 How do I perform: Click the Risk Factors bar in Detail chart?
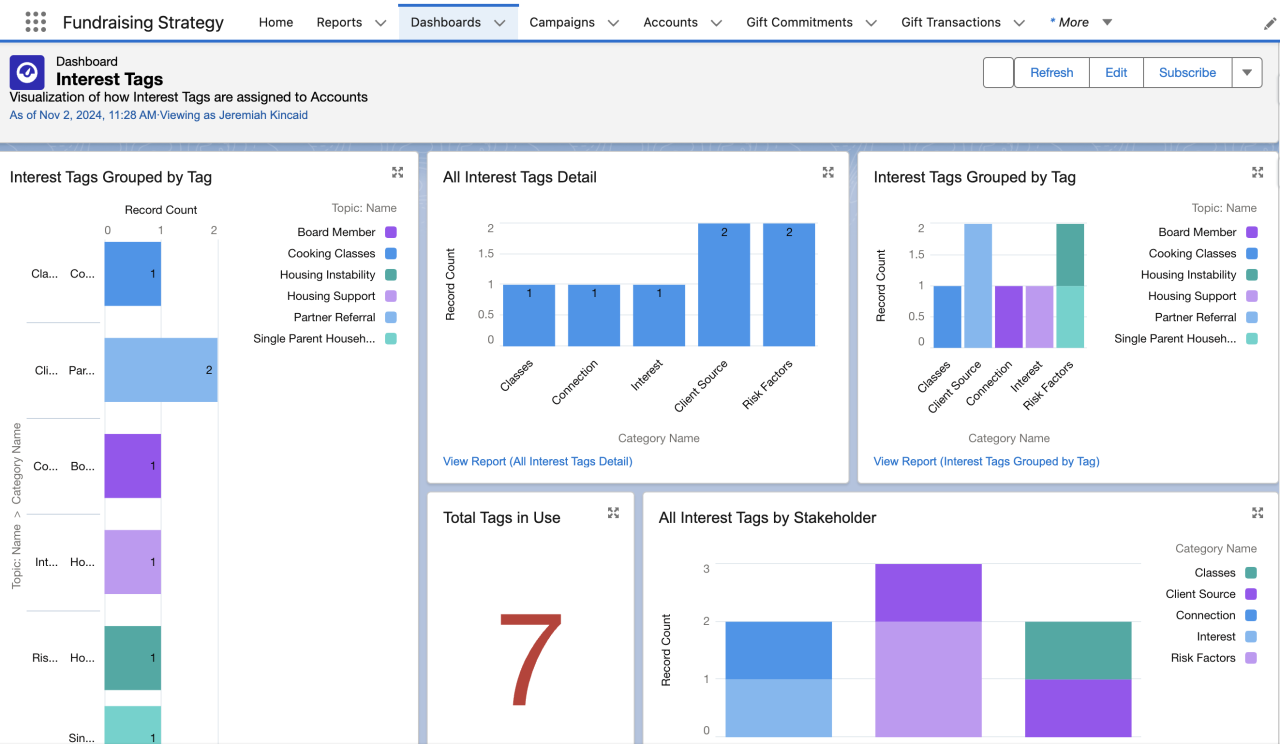click(x=789, y=285)
